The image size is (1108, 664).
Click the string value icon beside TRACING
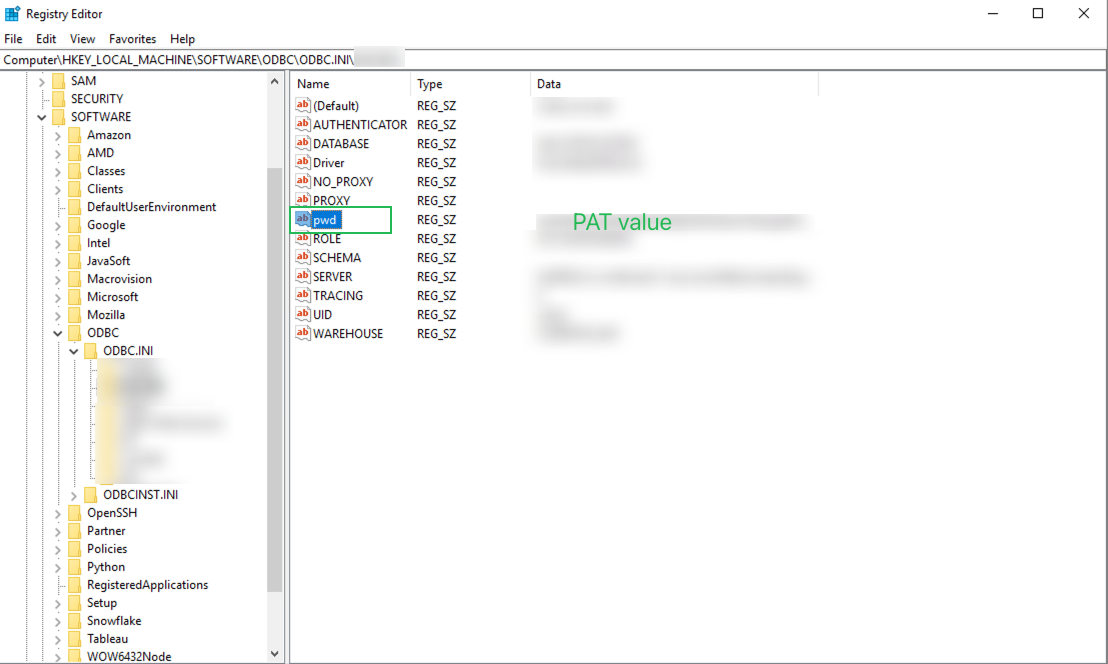[x=303, y=295]
